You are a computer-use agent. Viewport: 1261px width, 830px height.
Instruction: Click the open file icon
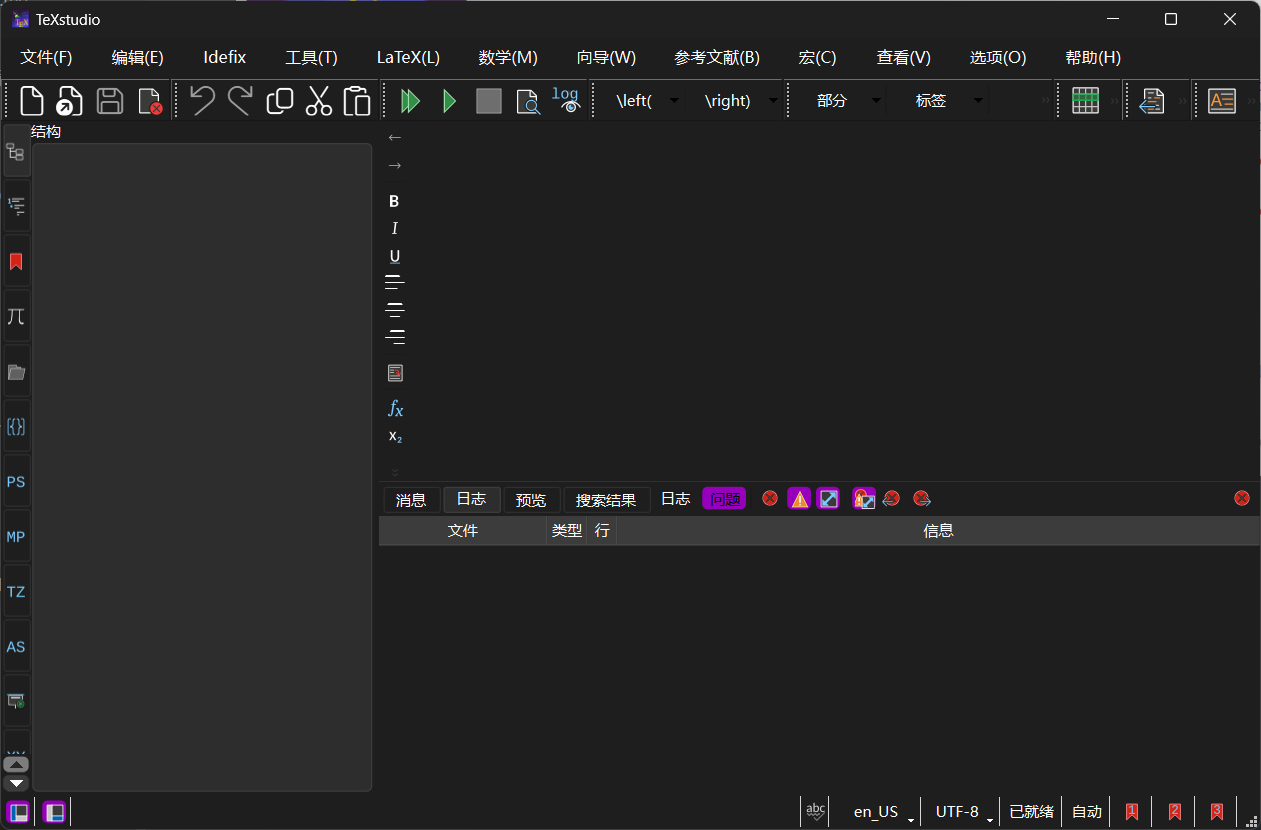tap(70, 101)
